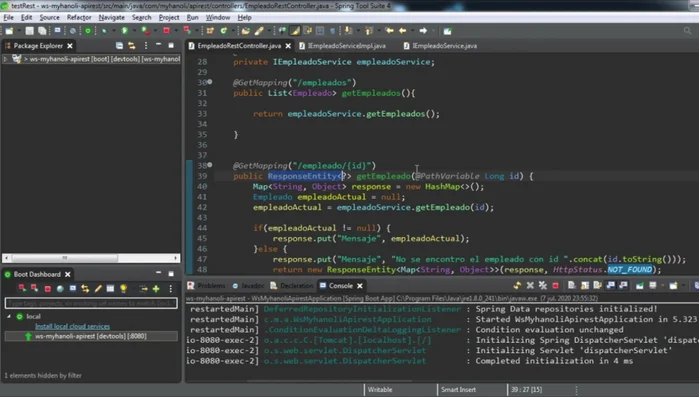
Task: Click Package Explorer horizontal scrollbar
Action: [x=91, y=258]
